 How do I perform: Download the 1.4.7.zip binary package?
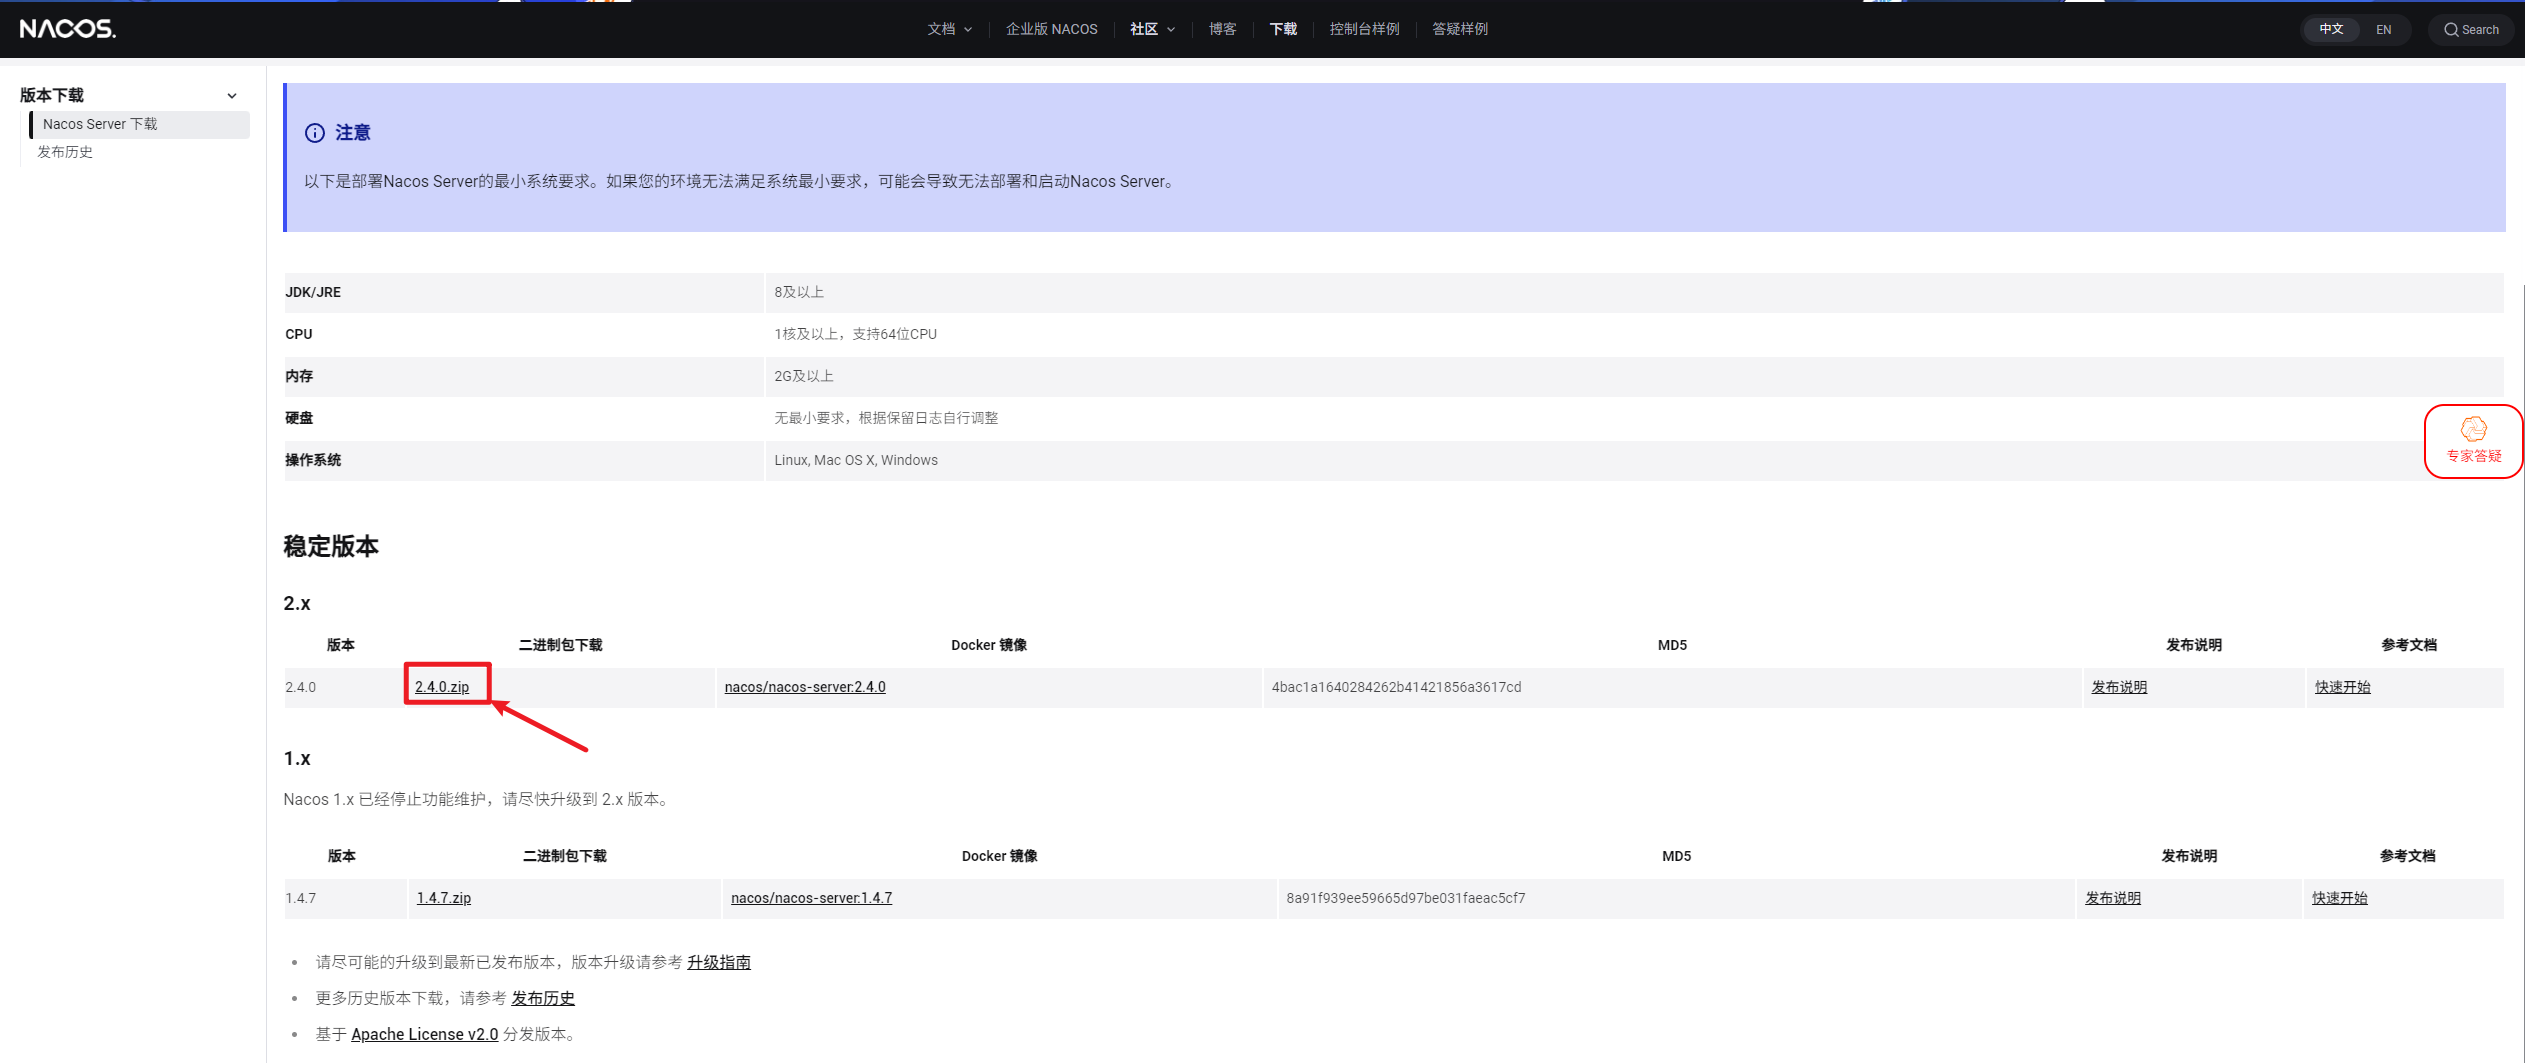444,898
